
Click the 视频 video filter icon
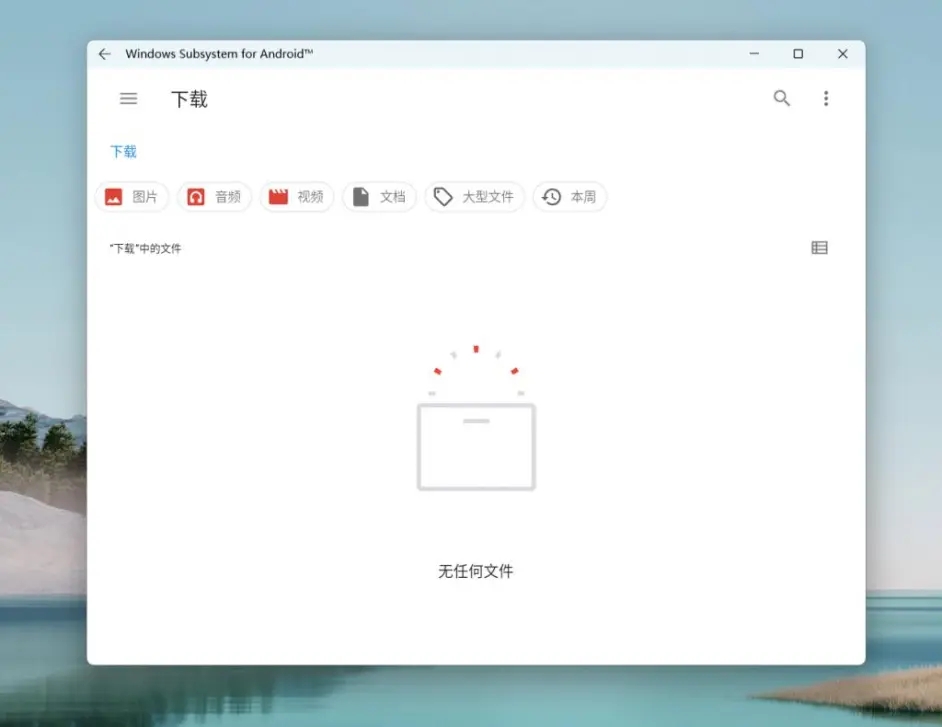pos(277,197)
